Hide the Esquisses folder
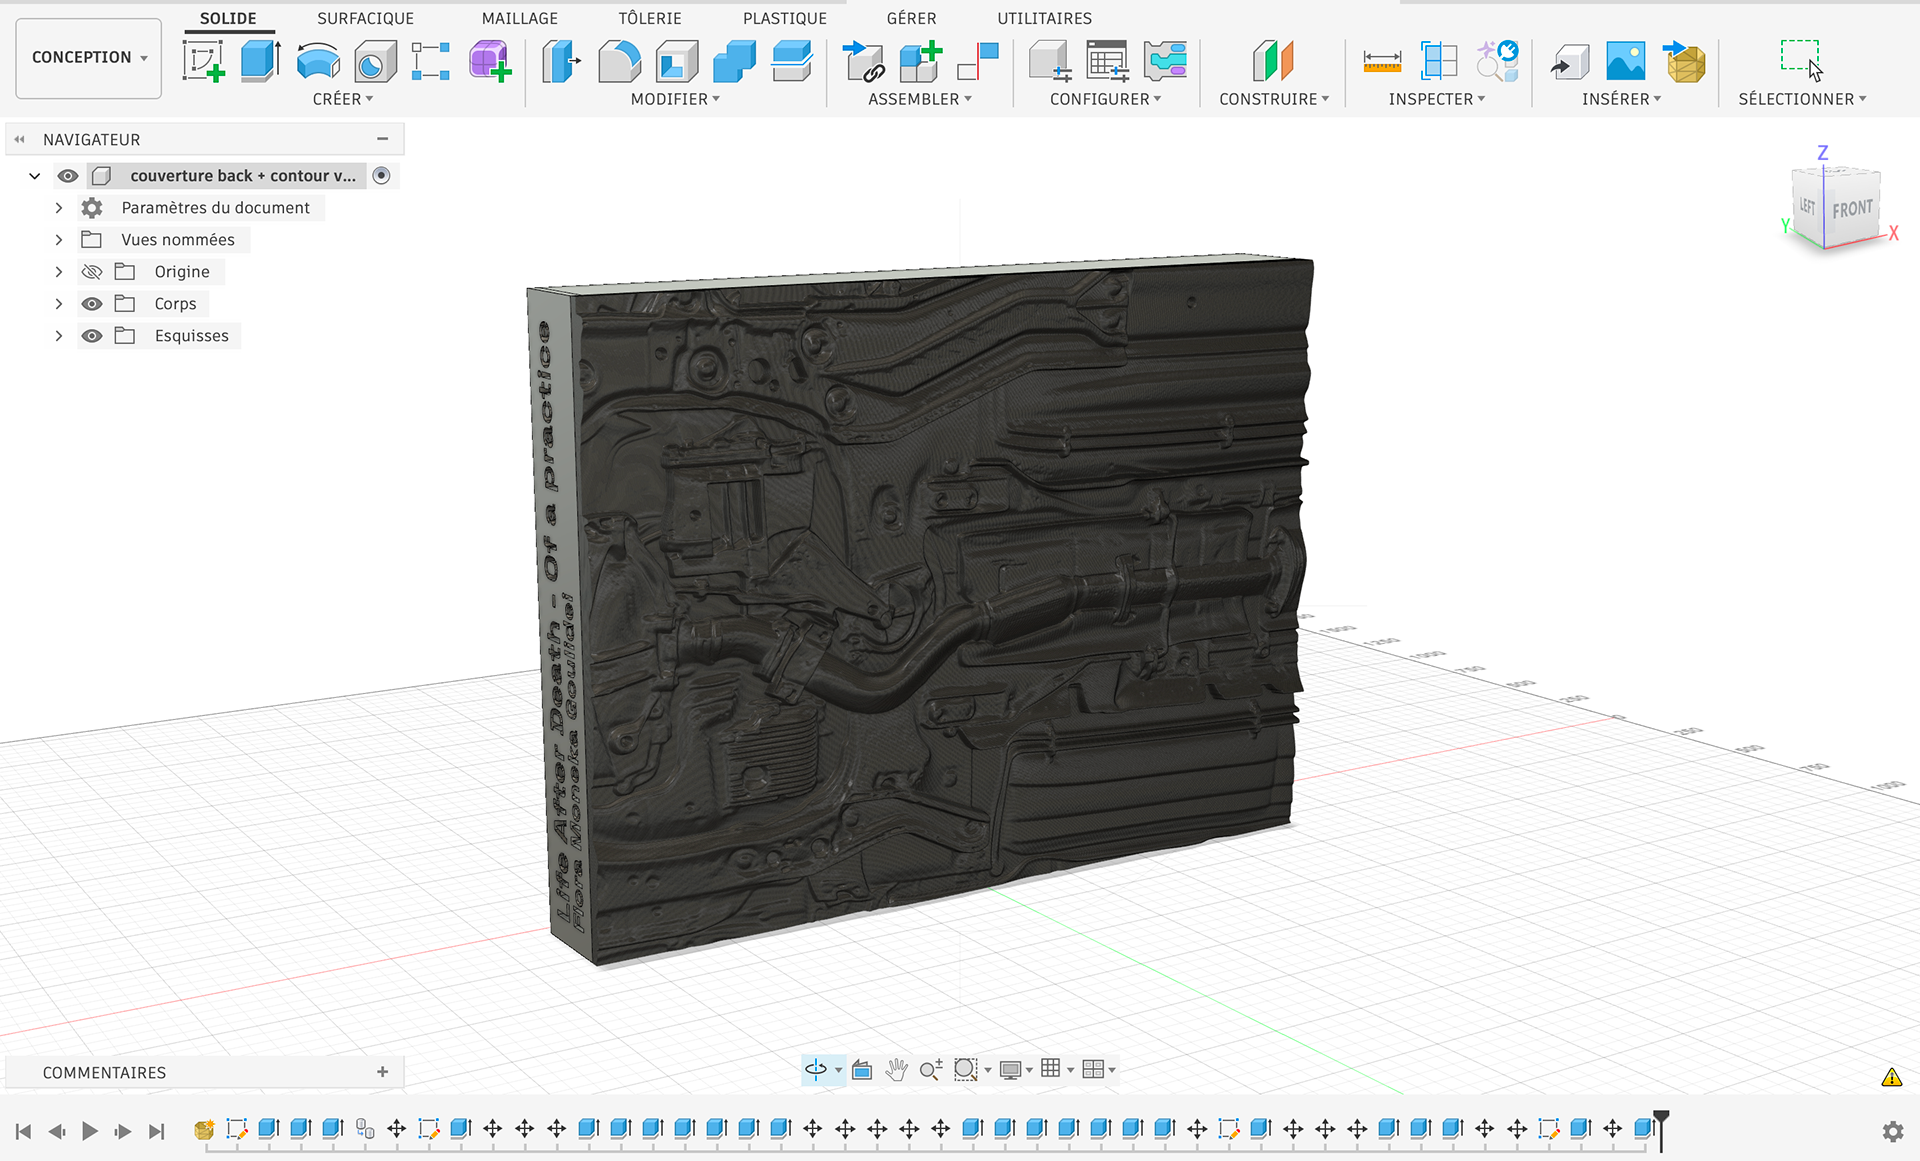Image resolution: width=1920 pixels, height=1161 pixels. click(x=92, y=336)
